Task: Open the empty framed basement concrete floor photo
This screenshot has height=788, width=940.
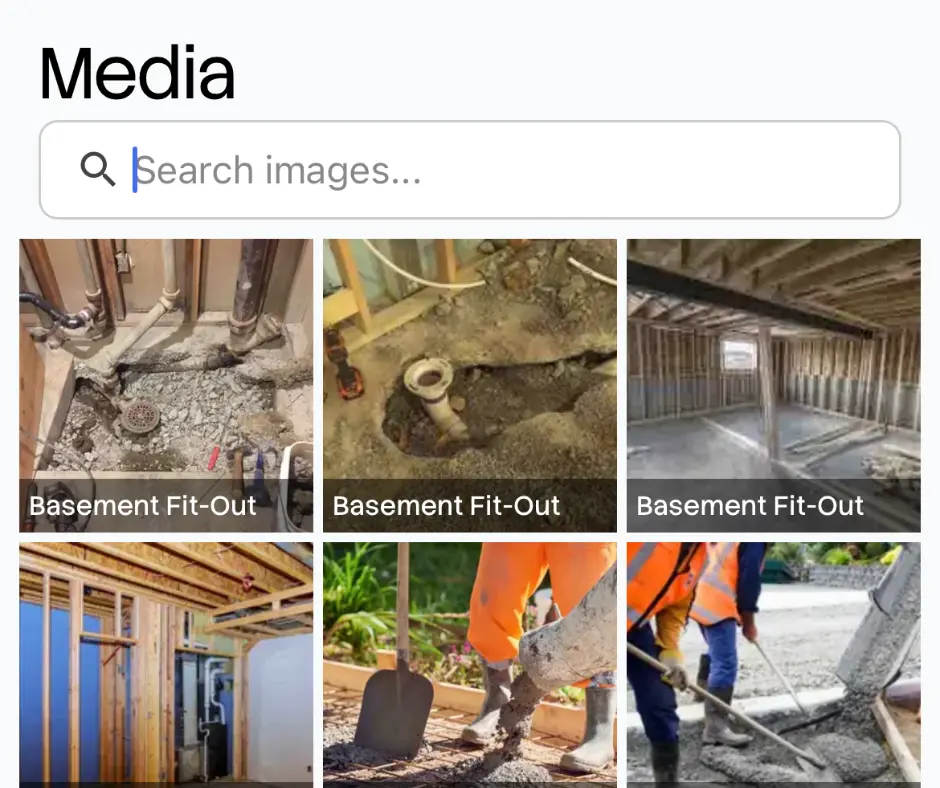Action: [774, 386]
